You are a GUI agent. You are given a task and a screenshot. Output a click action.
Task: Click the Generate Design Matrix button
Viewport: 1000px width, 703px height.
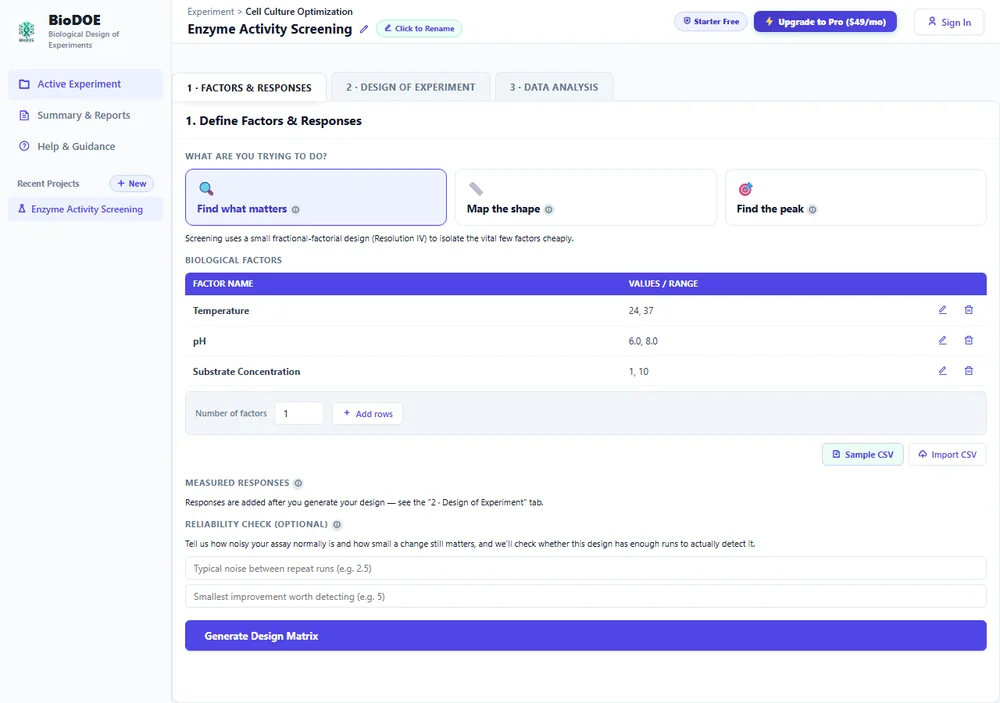585,635
